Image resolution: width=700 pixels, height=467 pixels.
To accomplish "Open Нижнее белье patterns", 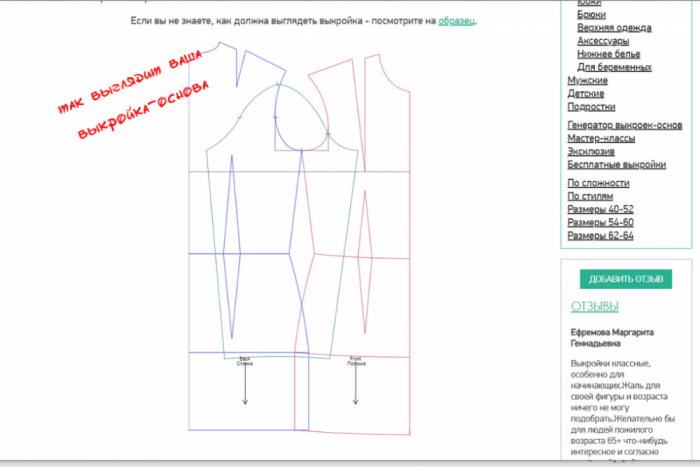I will [610, 54].
